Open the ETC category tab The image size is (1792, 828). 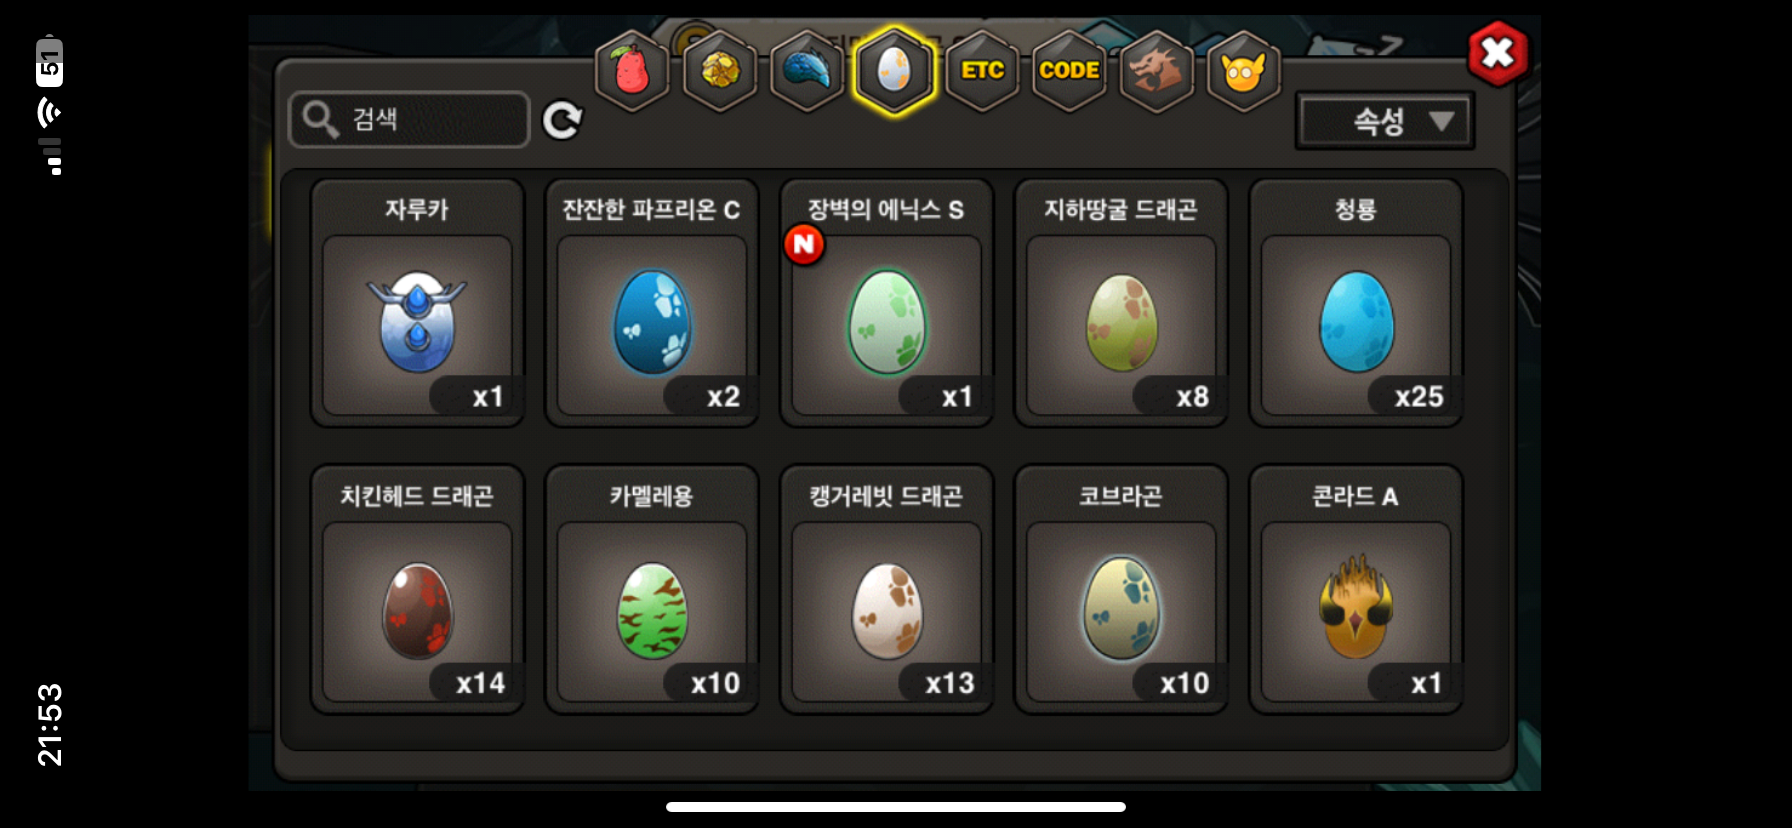982,71
